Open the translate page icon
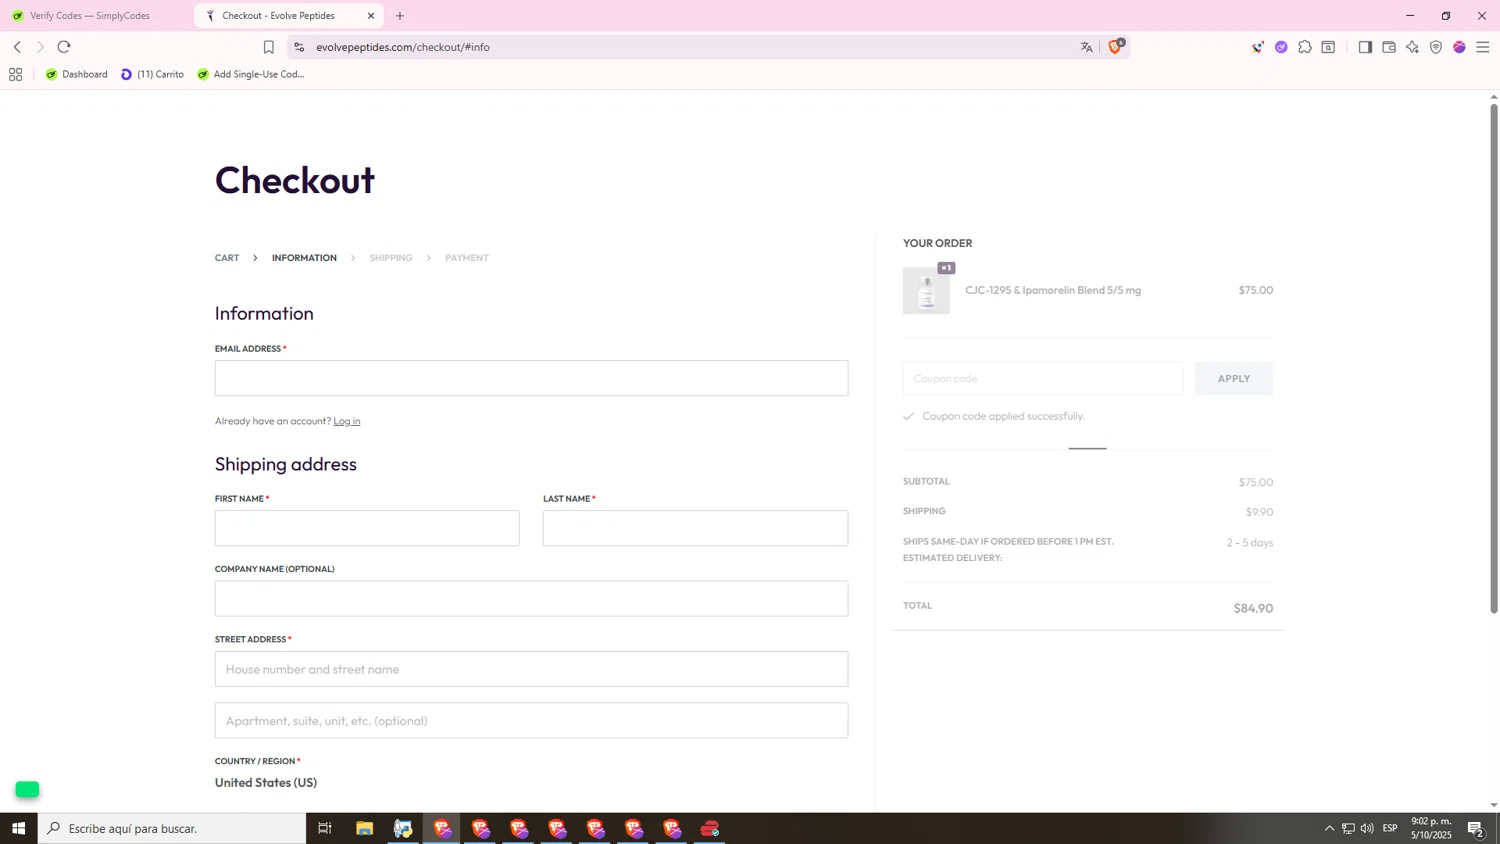 tap(1087, 47)
